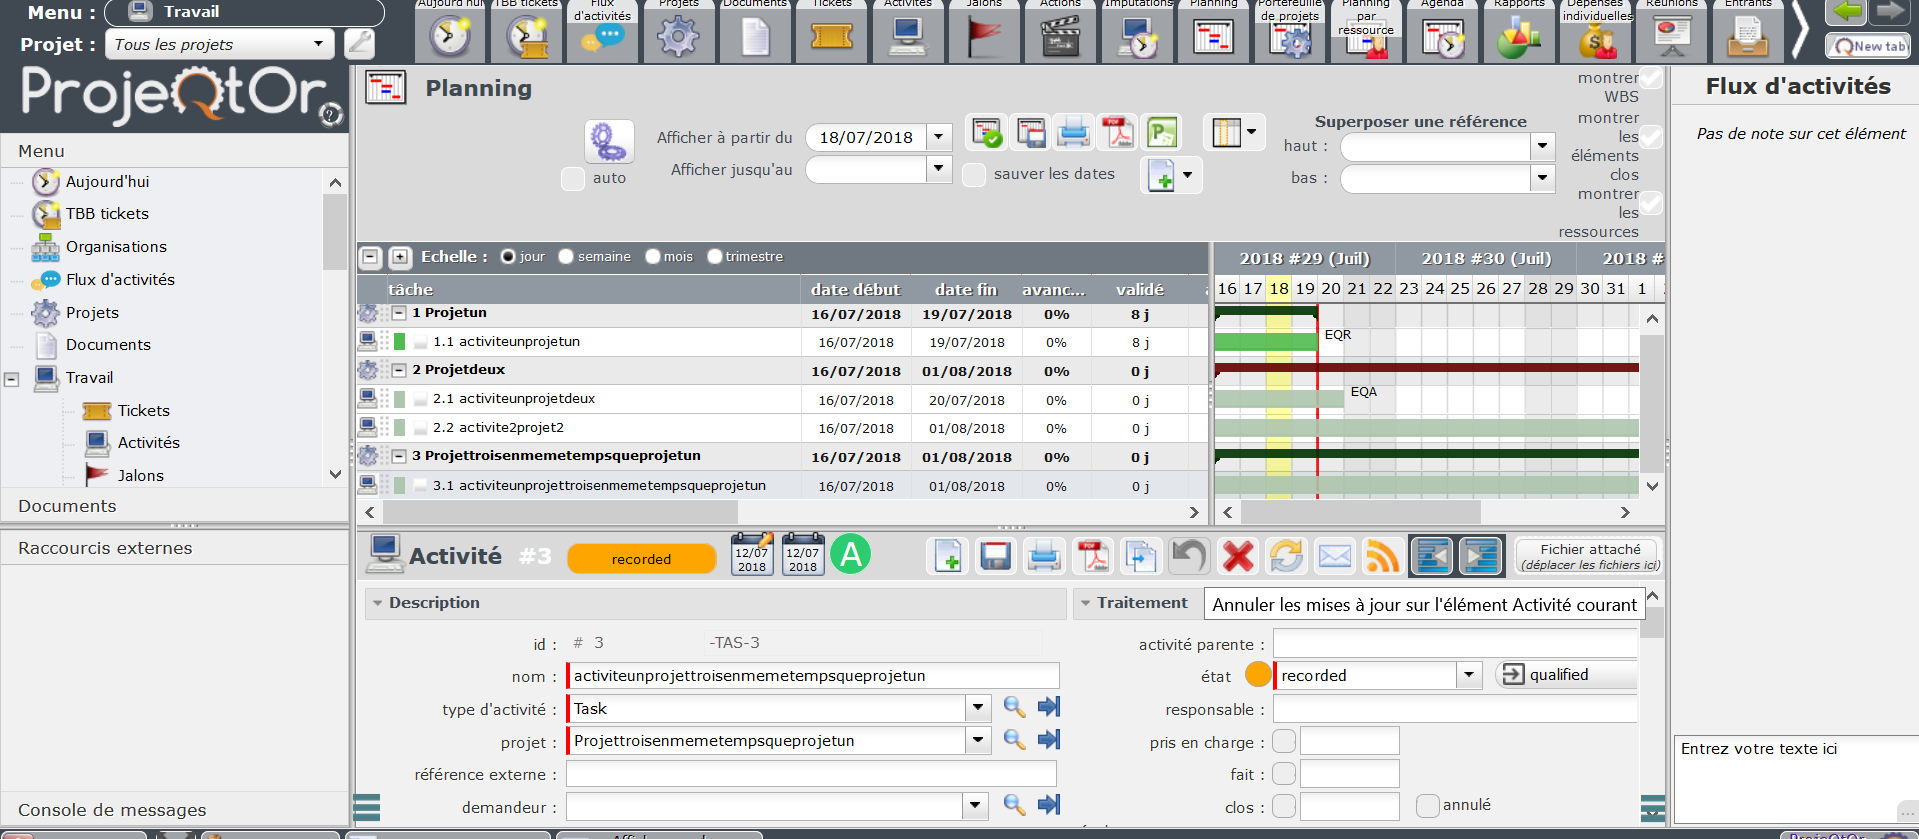The height and width of the screenshot is (839, 1919).
Task: Open Organisations in the left menu
Action: pos(115,247)
